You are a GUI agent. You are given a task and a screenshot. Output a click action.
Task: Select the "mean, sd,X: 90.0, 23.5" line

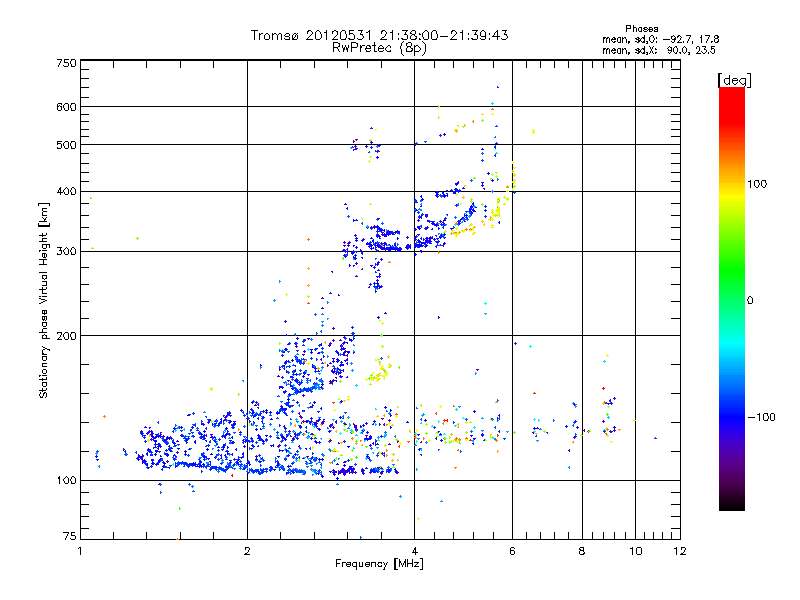(x=659, y=50)
